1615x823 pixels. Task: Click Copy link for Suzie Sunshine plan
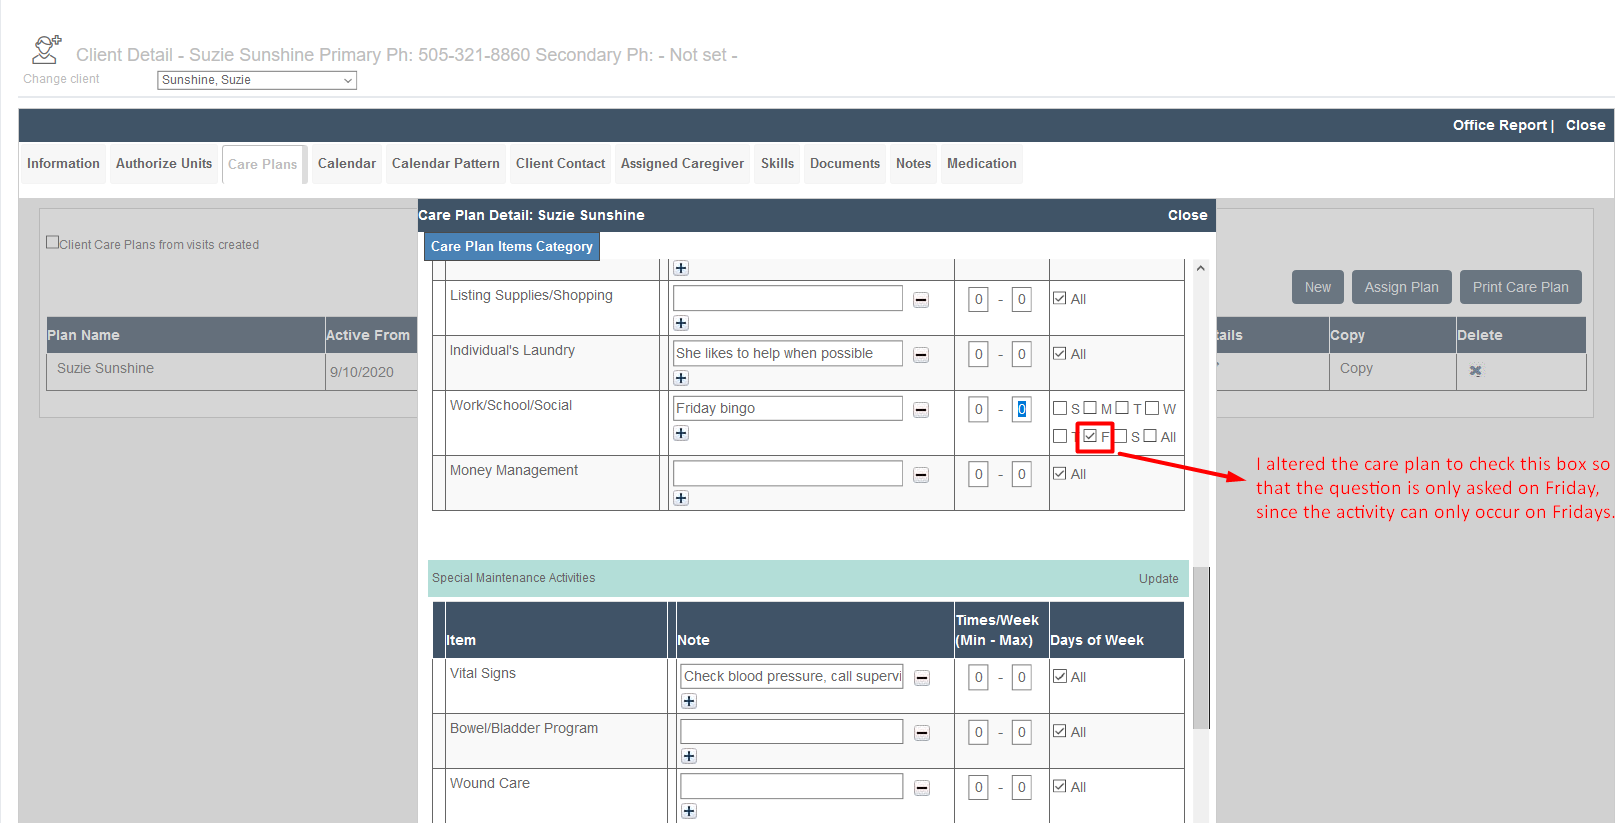(1356, 368)
